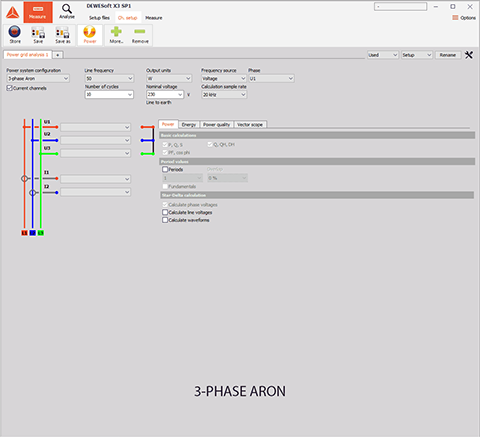This screenshot has height=437, width=480.
Task: Expand the Line frequency dropdown
Action: tap(109, 79)
